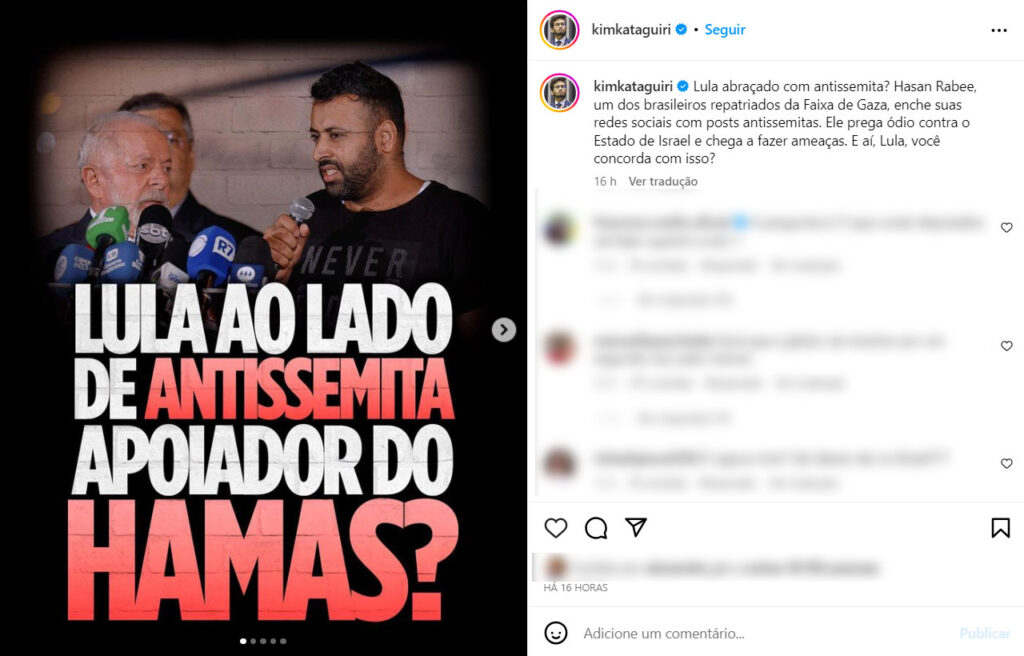The width and height of the screenshot is (1024, 656).
Task: Follow kimkataguiri via Seguir link
Action: tap(724, 29)
